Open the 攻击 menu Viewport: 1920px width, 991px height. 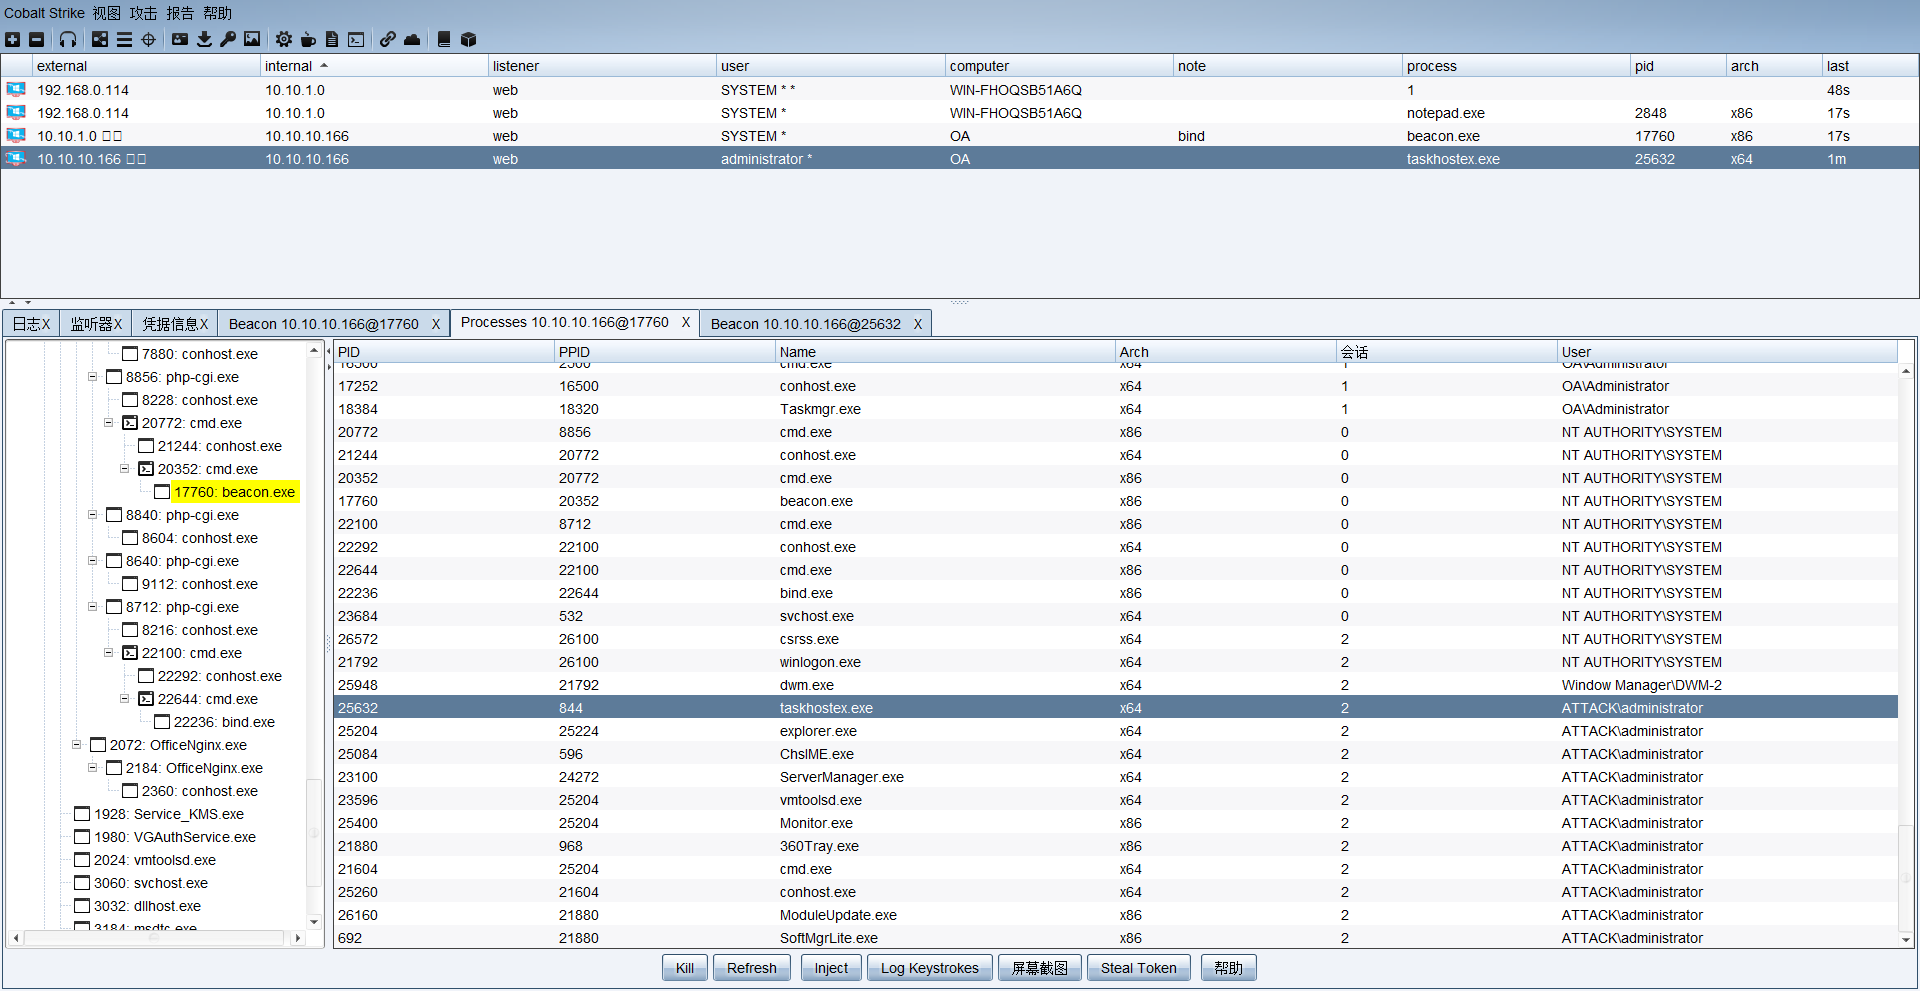pos(143,13)
